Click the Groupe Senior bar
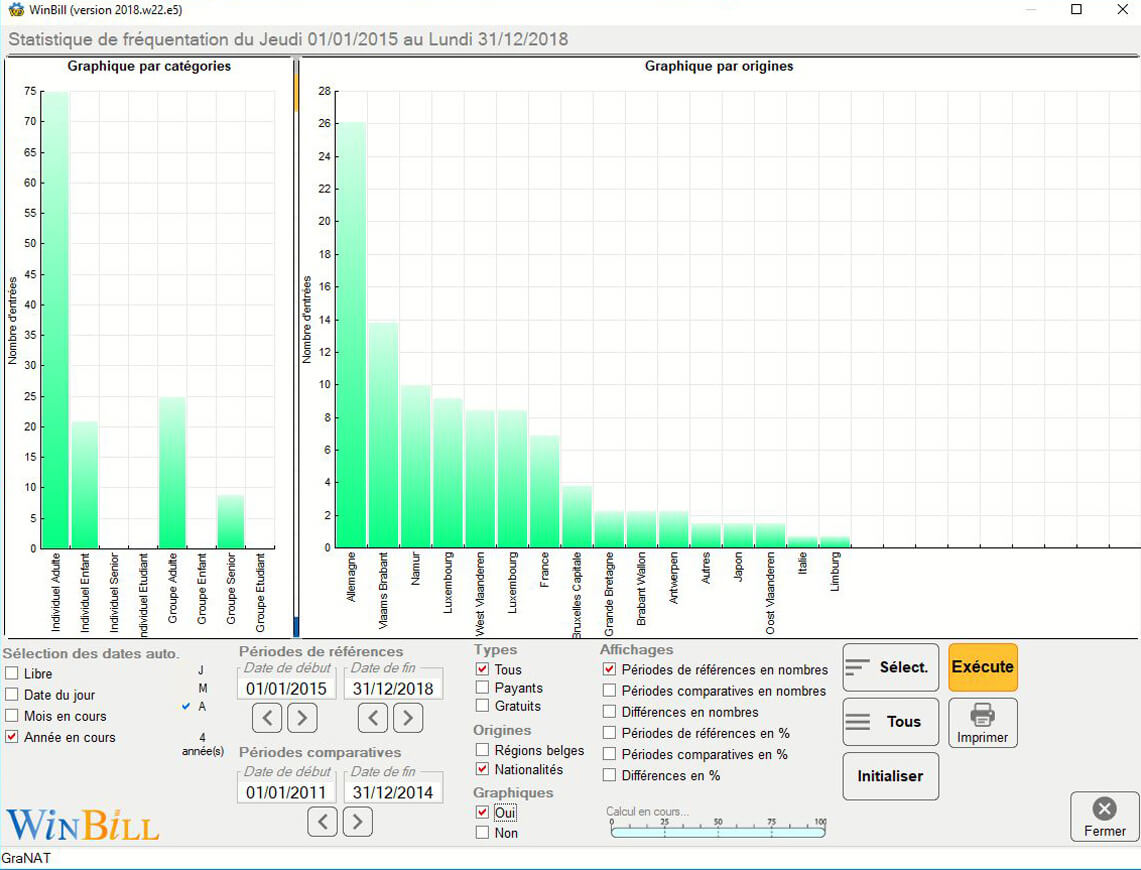 (x=231, y=521)
